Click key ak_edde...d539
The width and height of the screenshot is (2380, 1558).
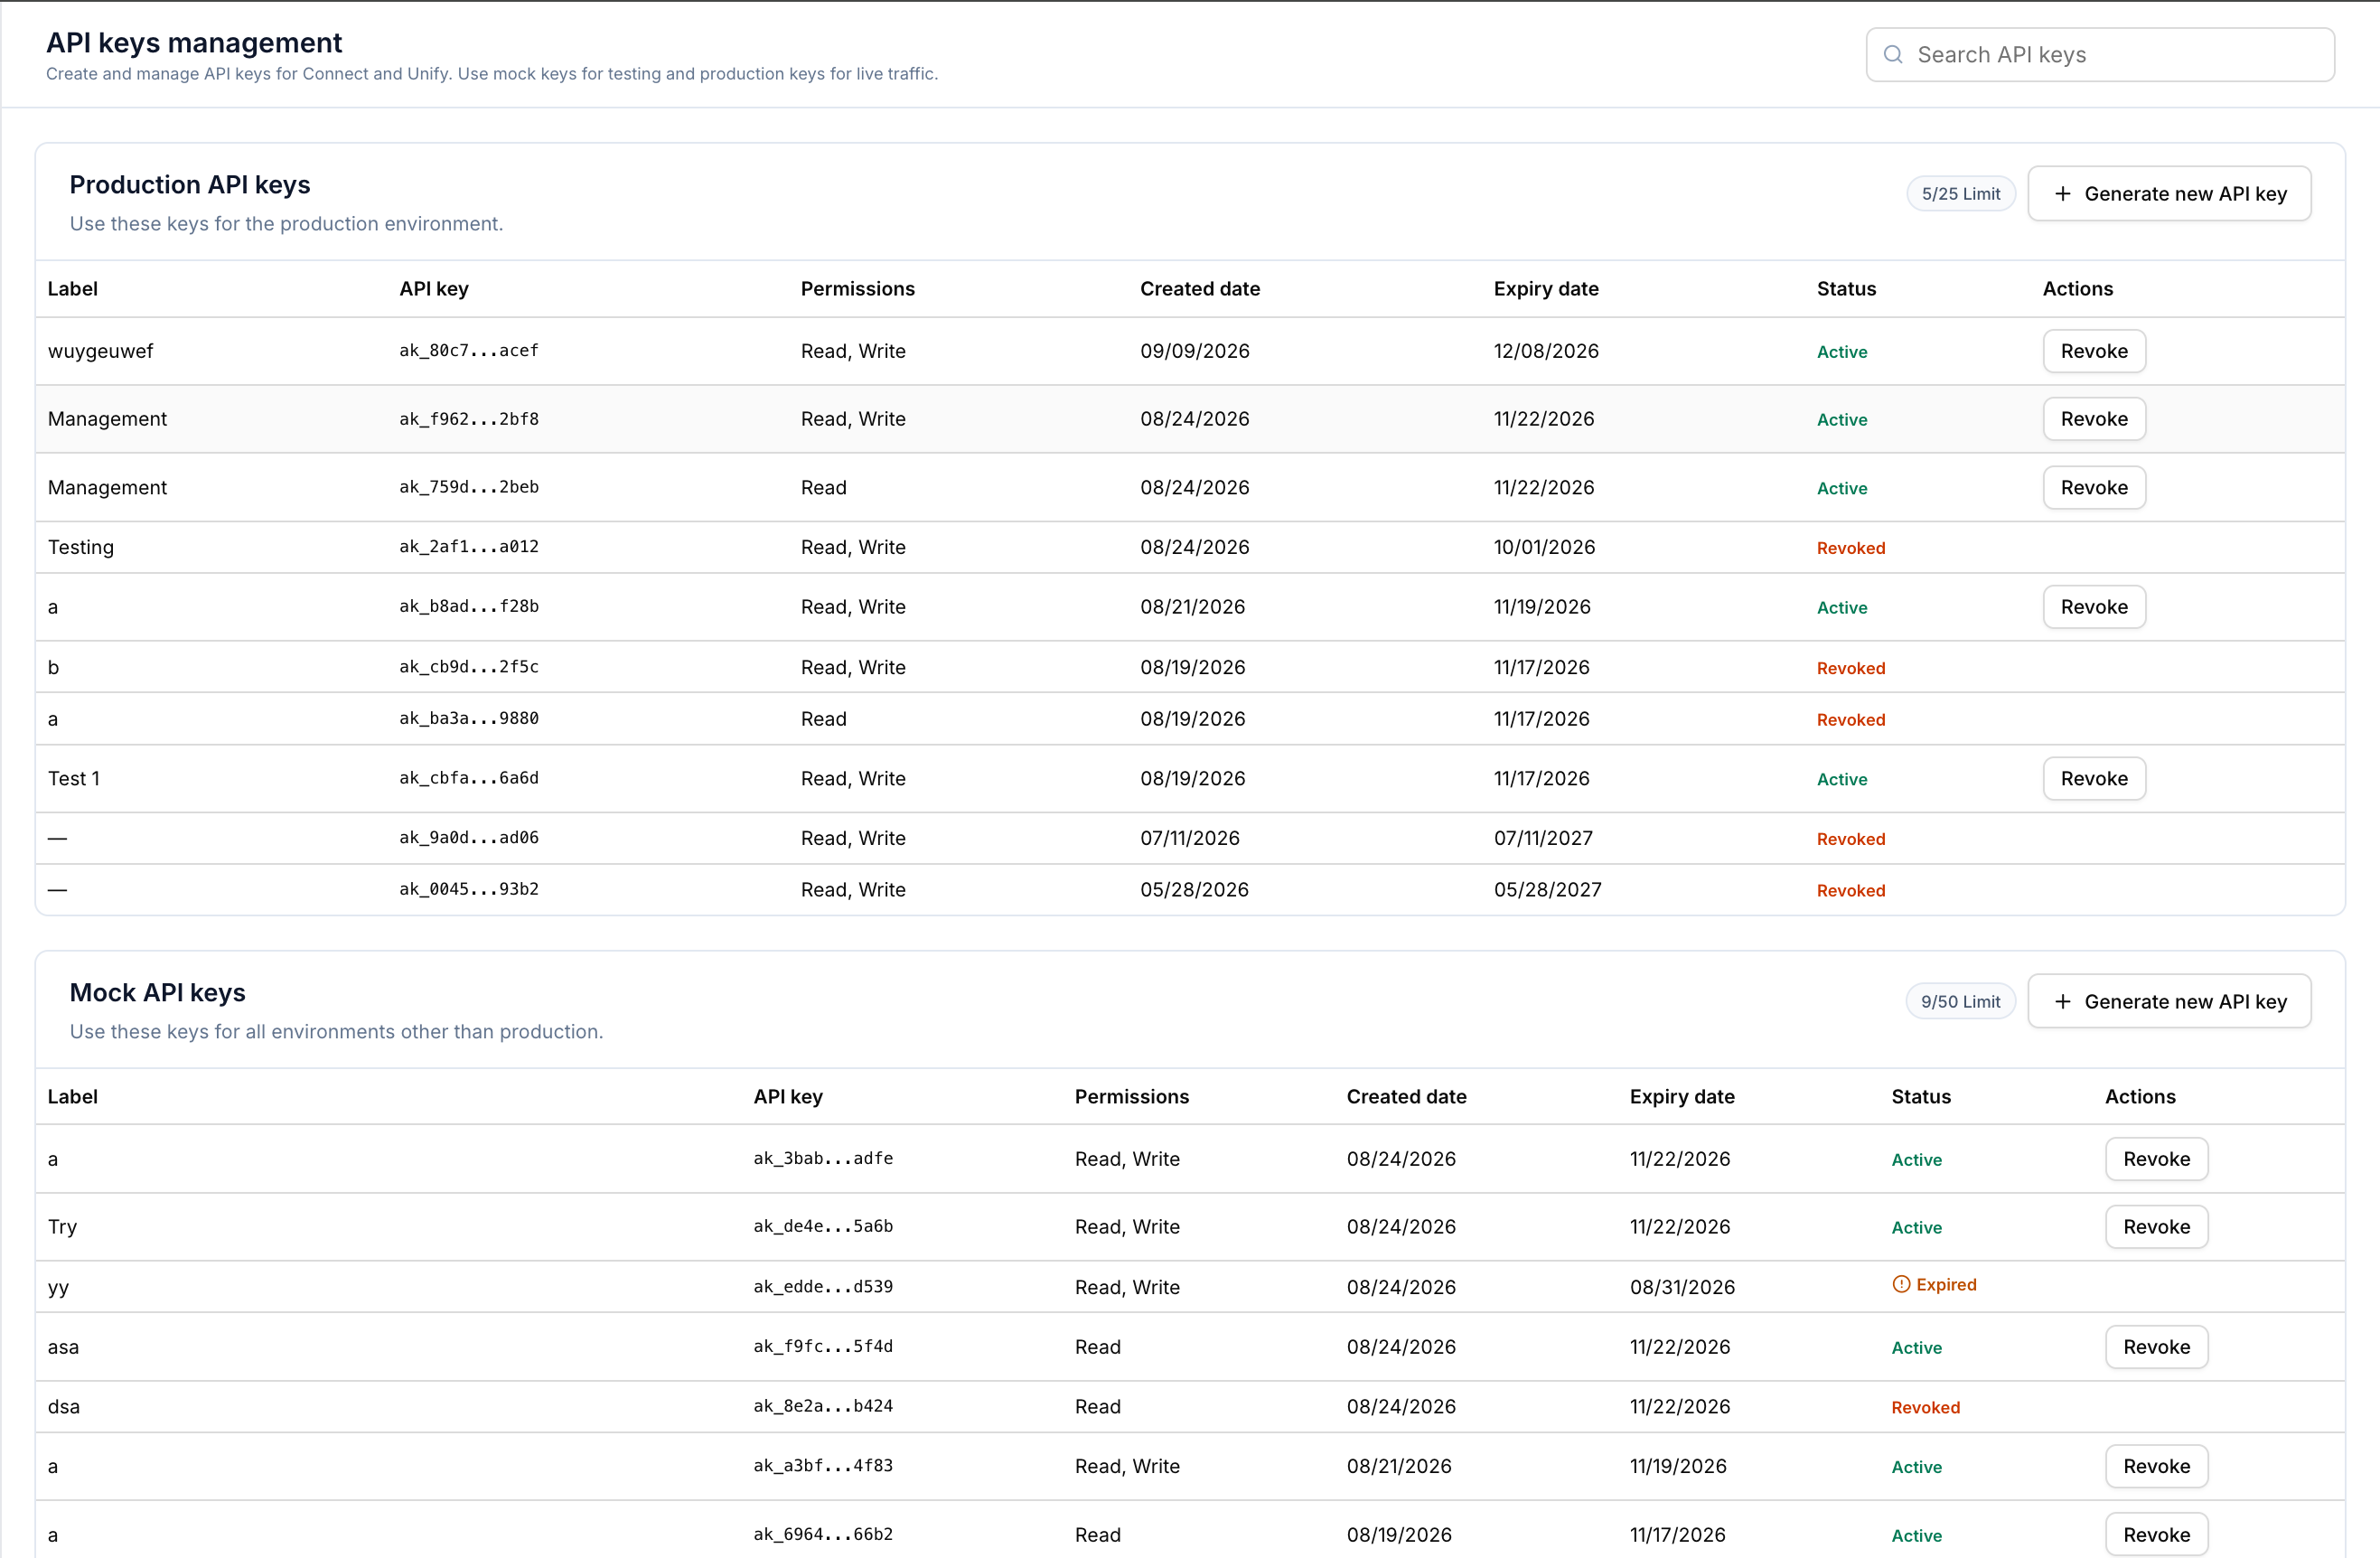pos(823,1287)
